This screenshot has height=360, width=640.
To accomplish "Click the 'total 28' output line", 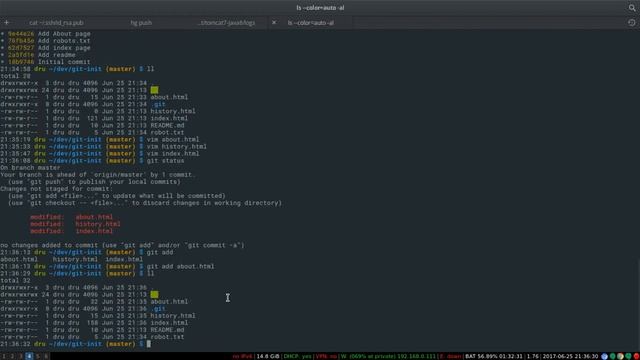I will pos(15,76).
